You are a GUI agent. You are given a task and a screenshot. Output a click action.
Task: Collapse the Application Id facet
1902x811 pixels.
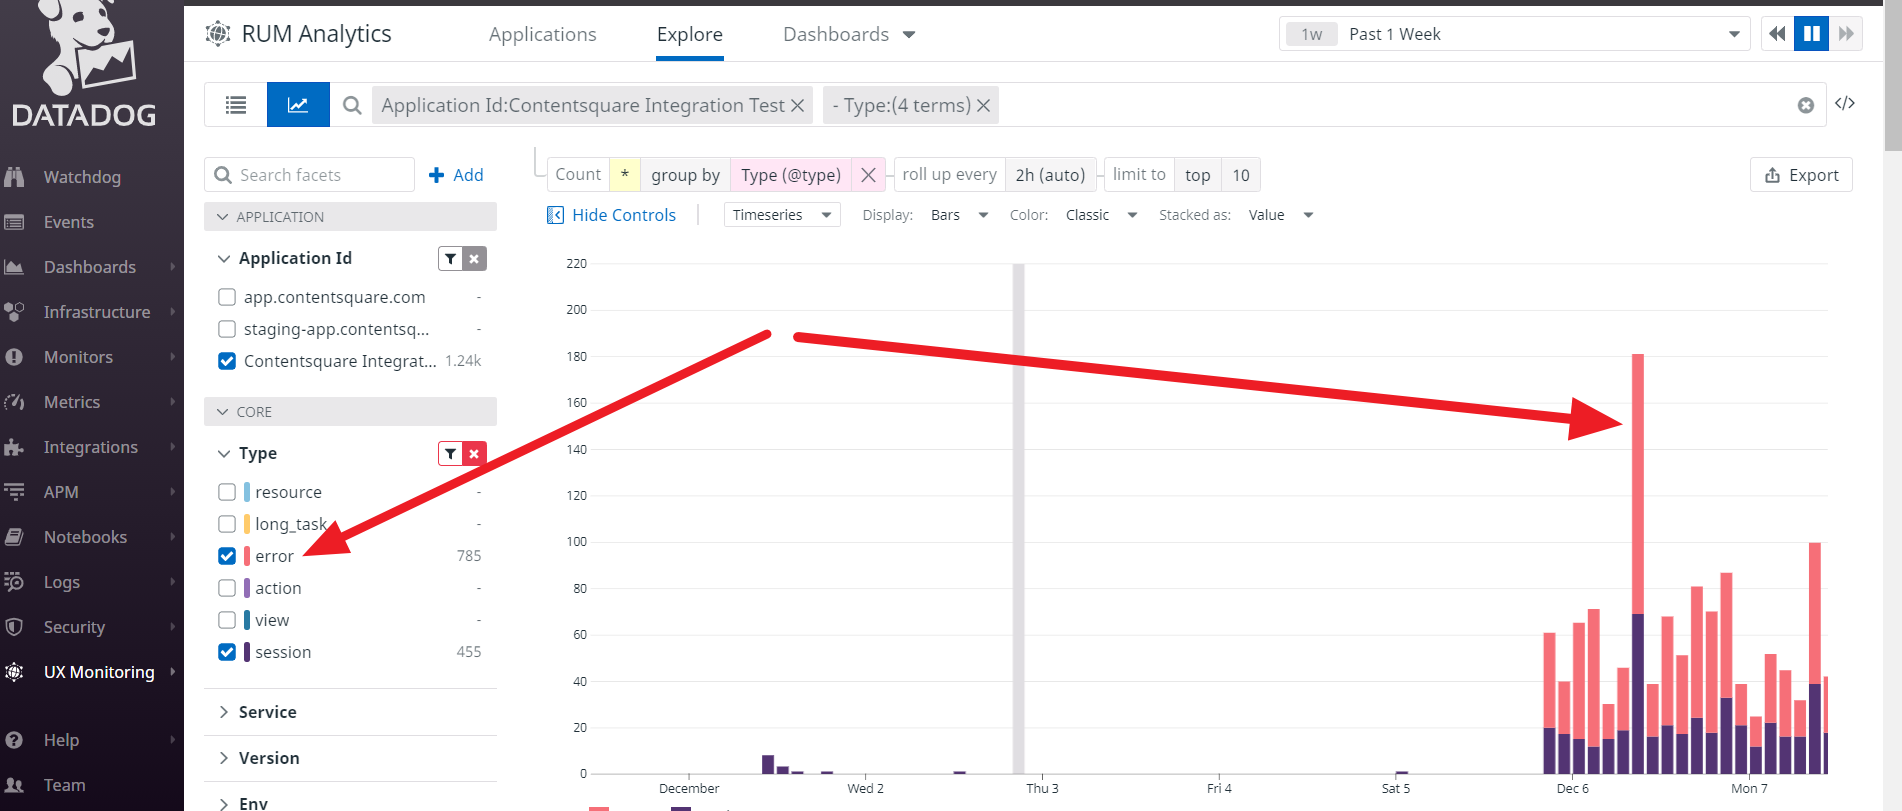(x=224, y=259)
